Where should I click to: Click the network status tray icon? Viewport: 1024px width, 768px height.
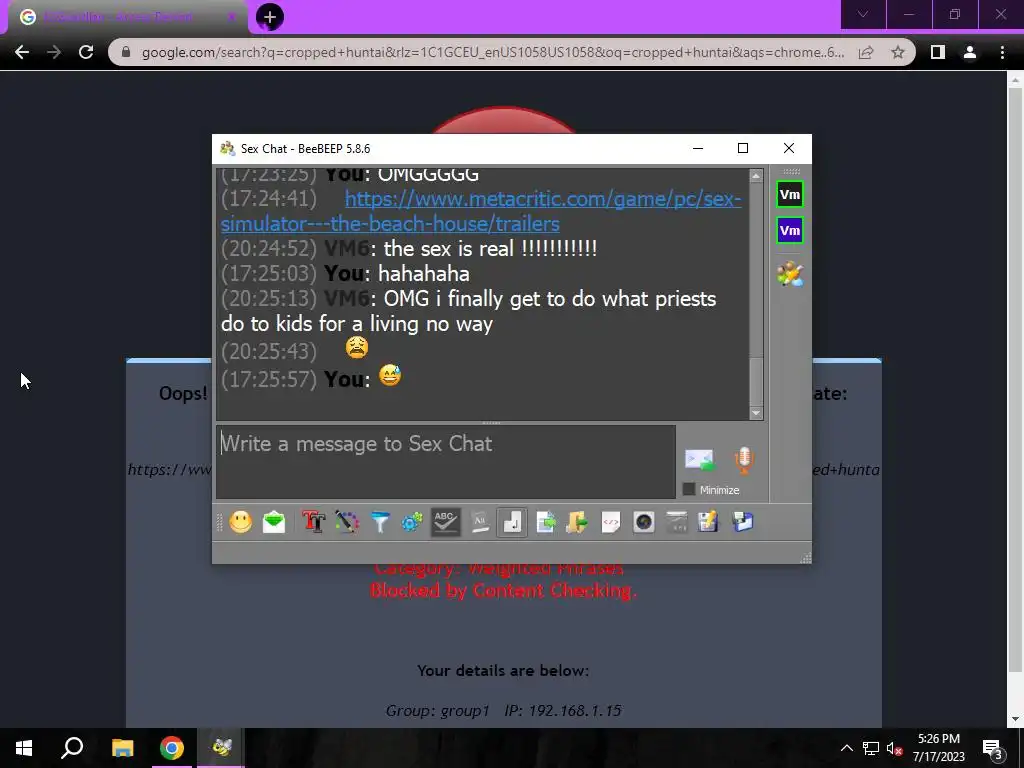[x=871, y=748]
